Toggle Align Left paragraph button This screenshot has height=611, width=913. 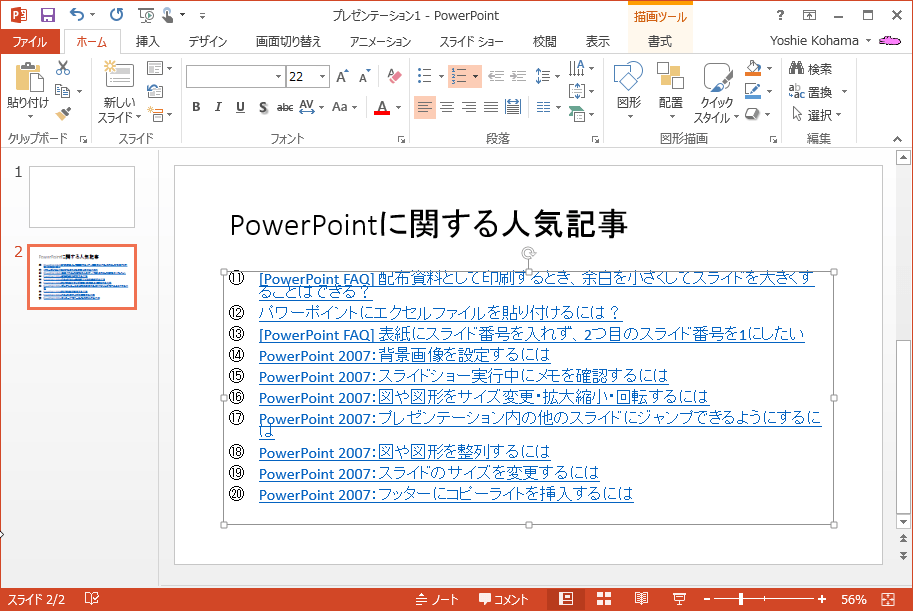pyautogui.click(x=424, y=107)
